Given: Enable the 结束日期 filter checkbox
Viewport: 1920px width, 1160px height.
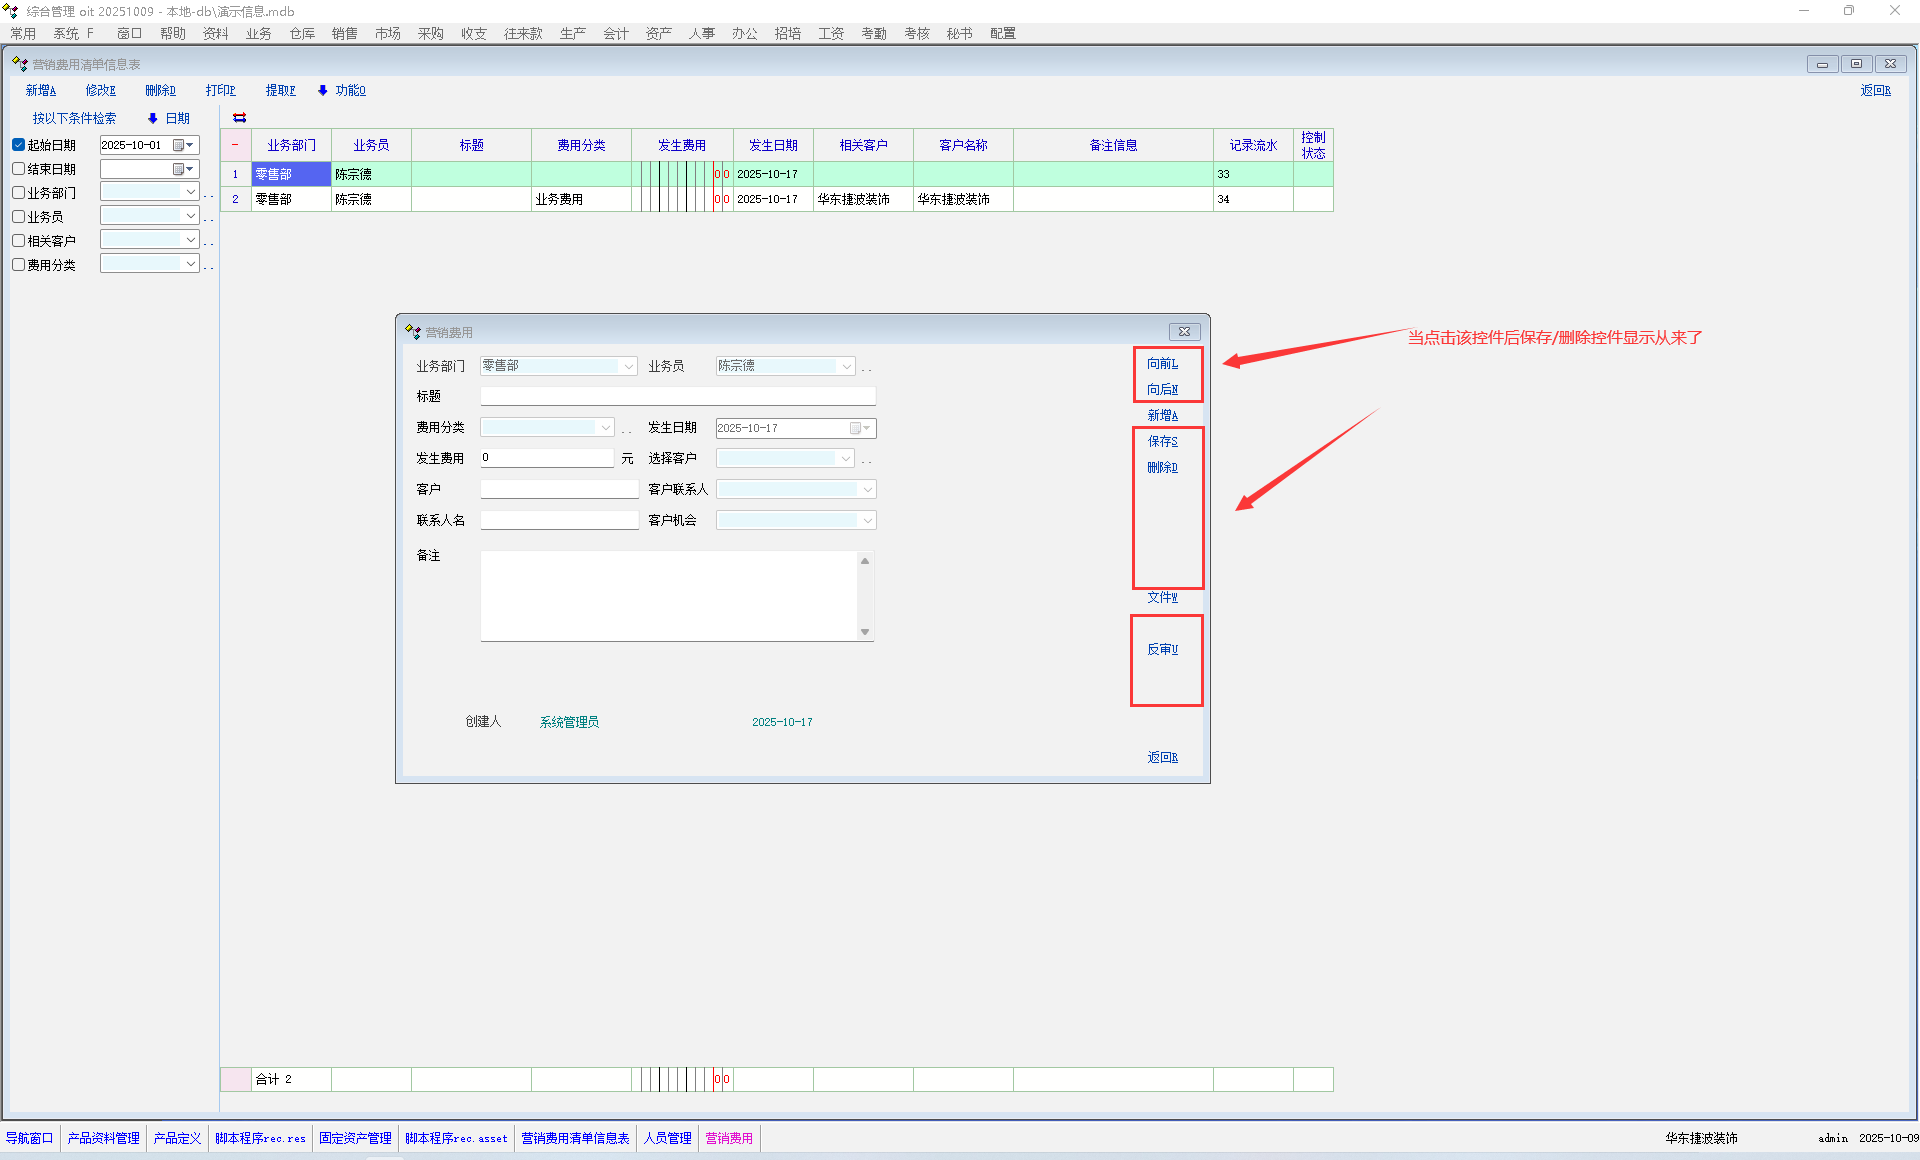Looking at the screenshot, I should [x=18, y=169].
